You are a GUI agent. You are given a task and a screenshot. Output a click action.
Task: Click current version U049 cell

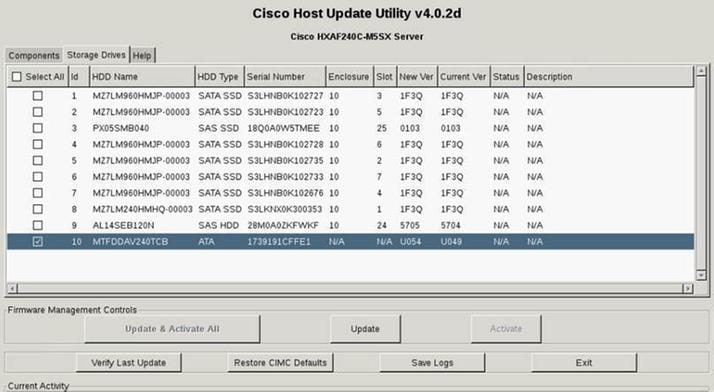coord(451,242)
